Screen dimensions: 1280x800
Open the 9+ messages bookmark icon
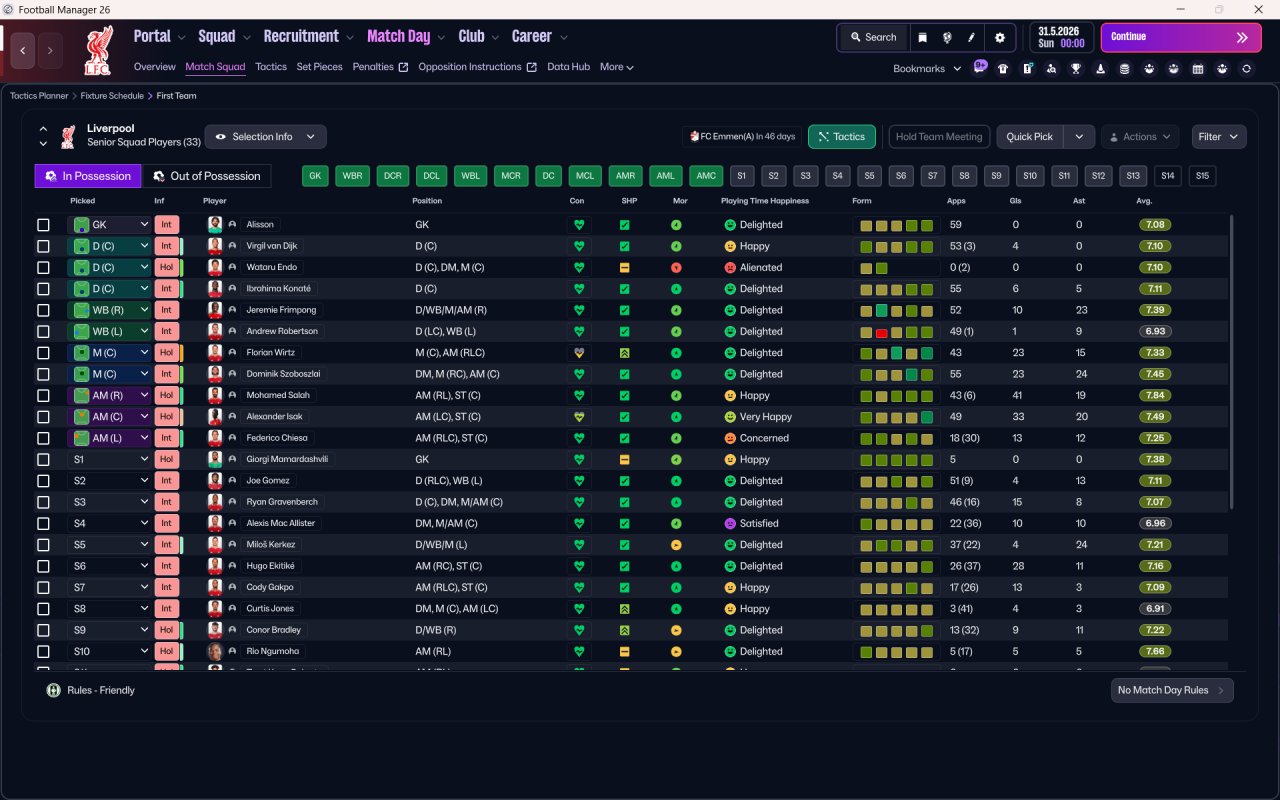click(980, 67)
